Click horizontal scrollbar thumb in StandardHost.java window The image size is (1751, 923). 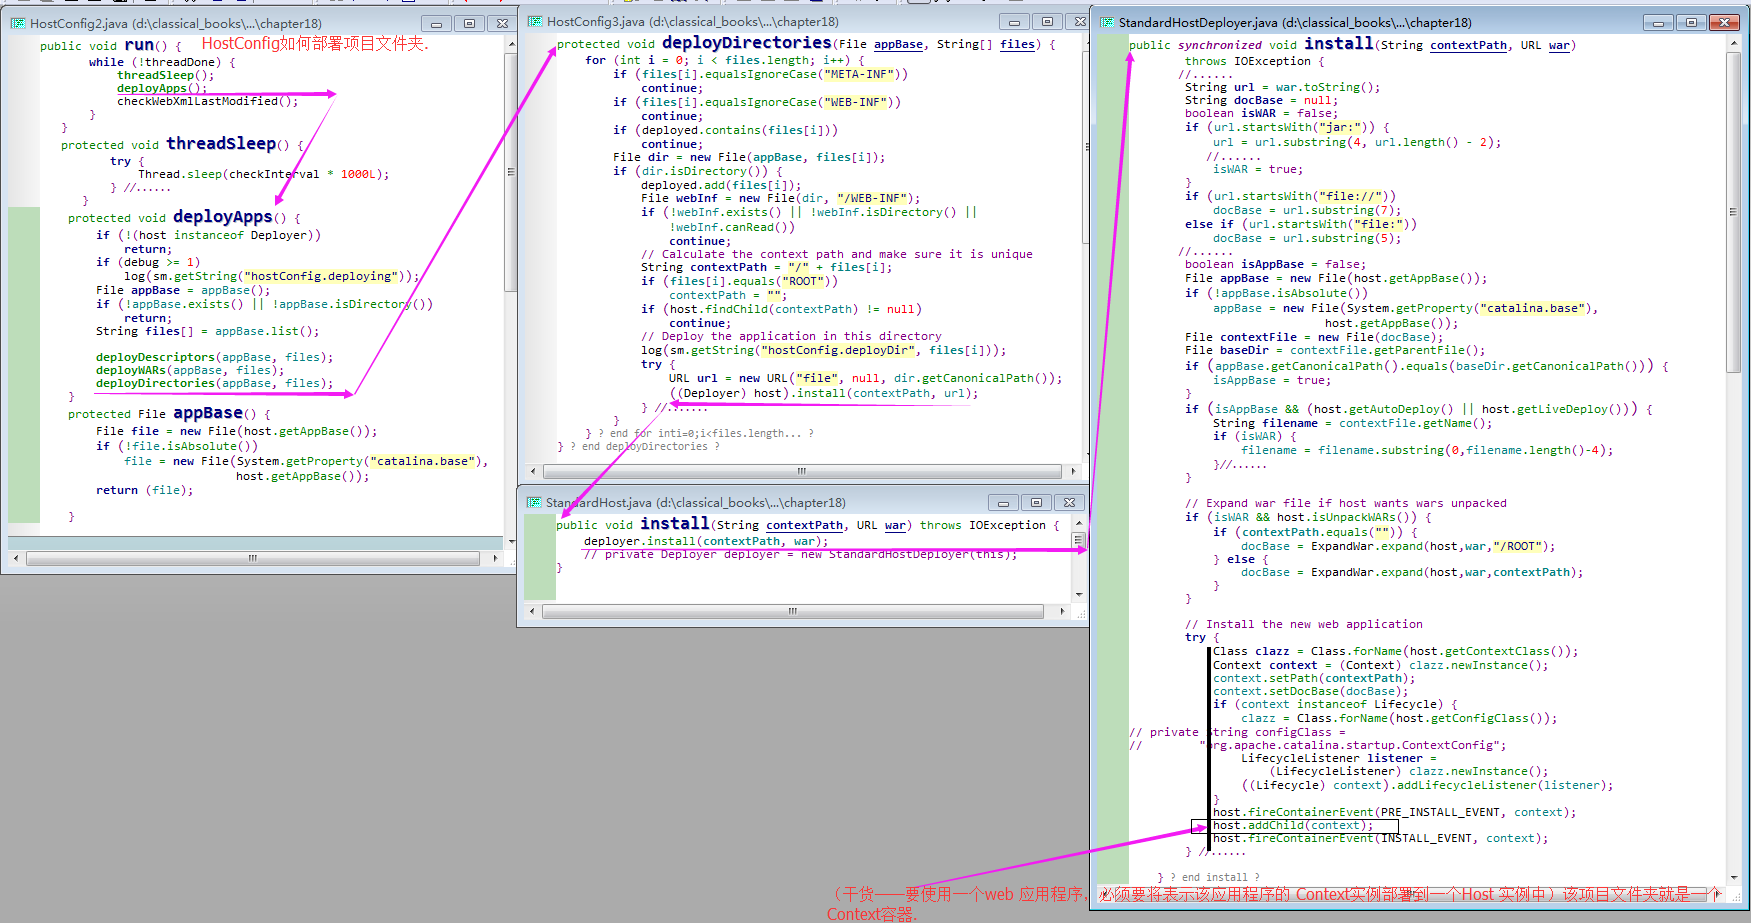[793, 611]
